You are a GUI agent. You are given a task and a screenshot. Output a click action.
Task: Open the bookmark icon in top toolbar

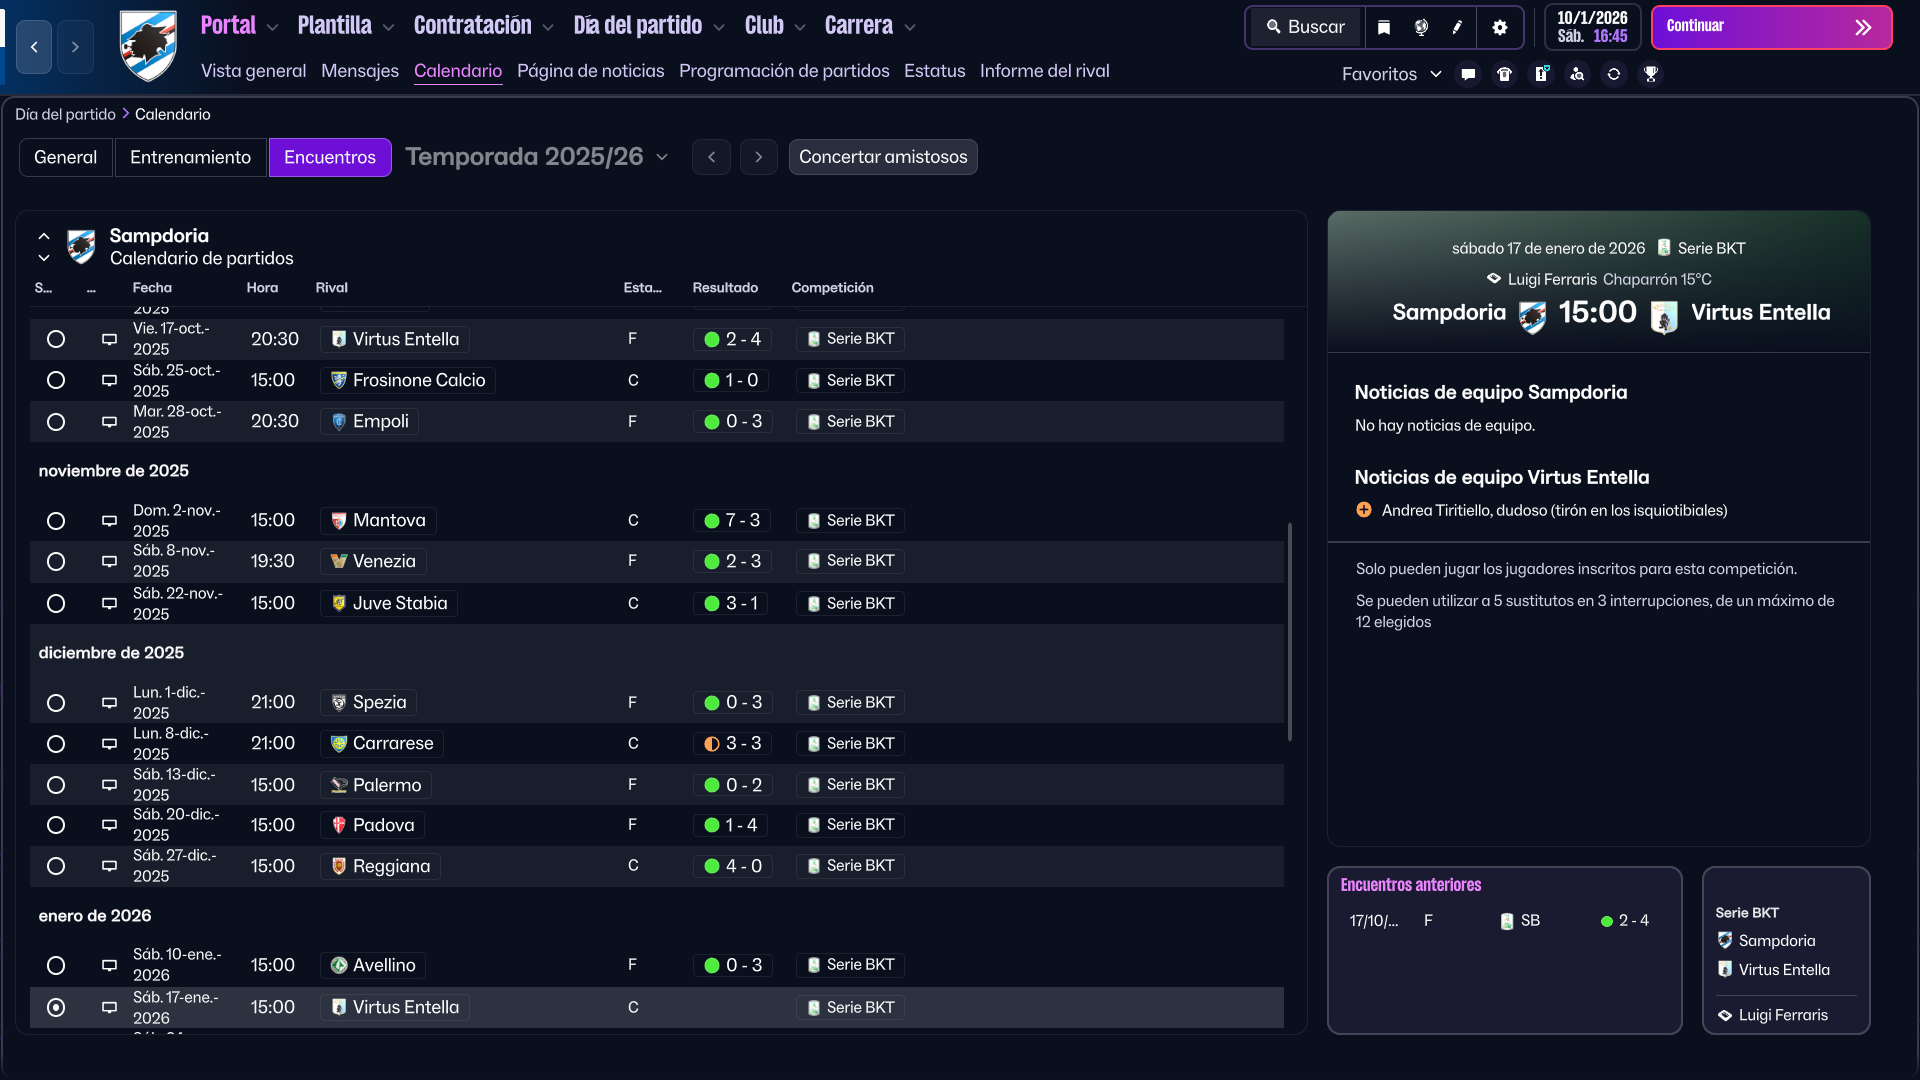(1384, 27)
